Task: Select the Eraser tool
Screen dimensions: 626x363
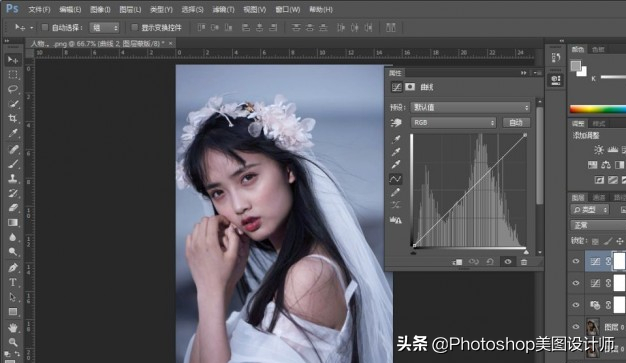Action: 13,208
